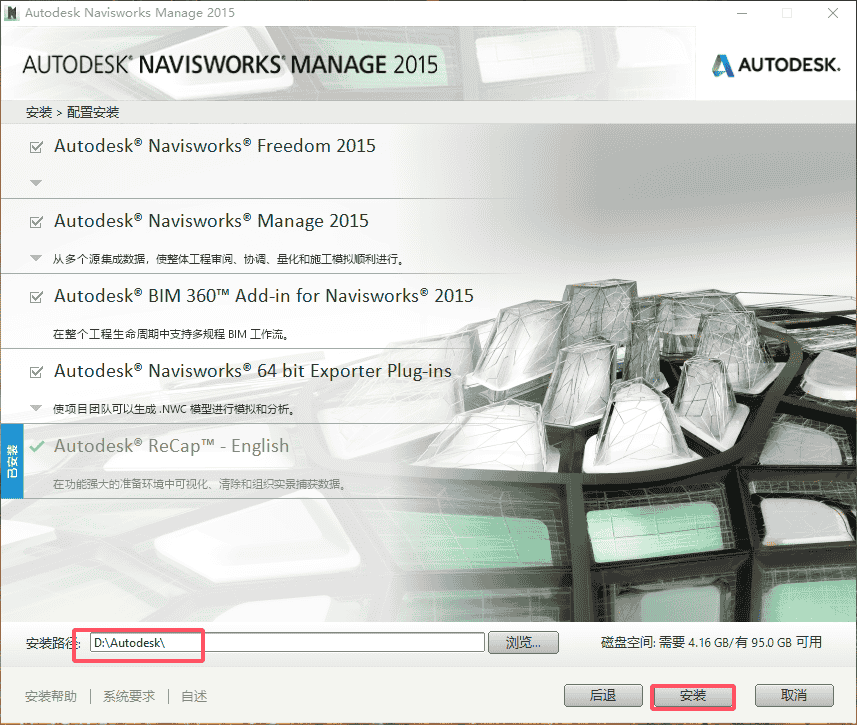Click the Autodesk logo at top right

click(x=776, y=65)
